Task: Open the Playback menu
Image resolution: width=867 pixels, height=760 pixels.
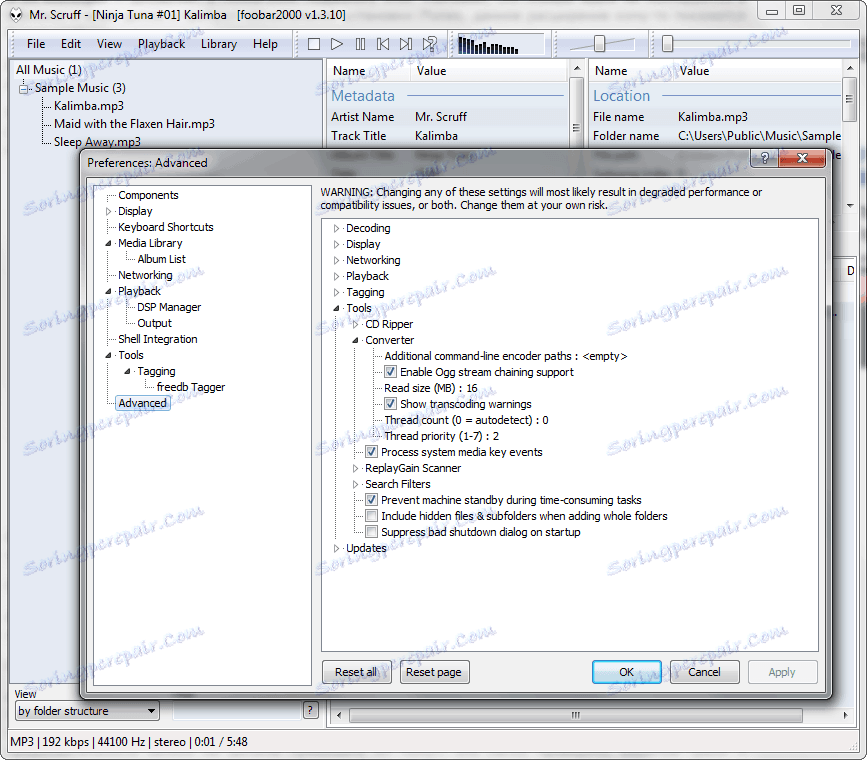Action: point(161,44)
